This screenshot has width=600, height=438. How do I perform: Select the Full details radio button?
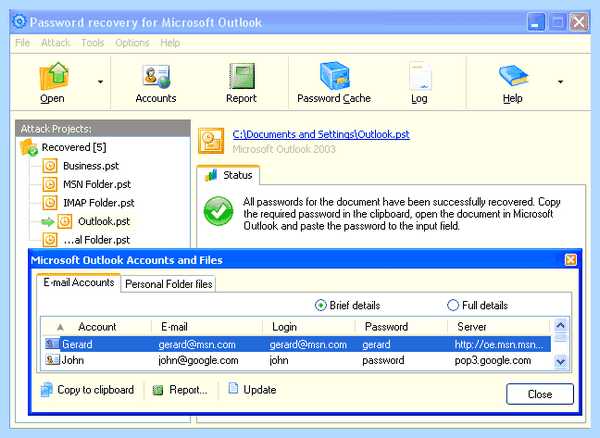(453, 305)
